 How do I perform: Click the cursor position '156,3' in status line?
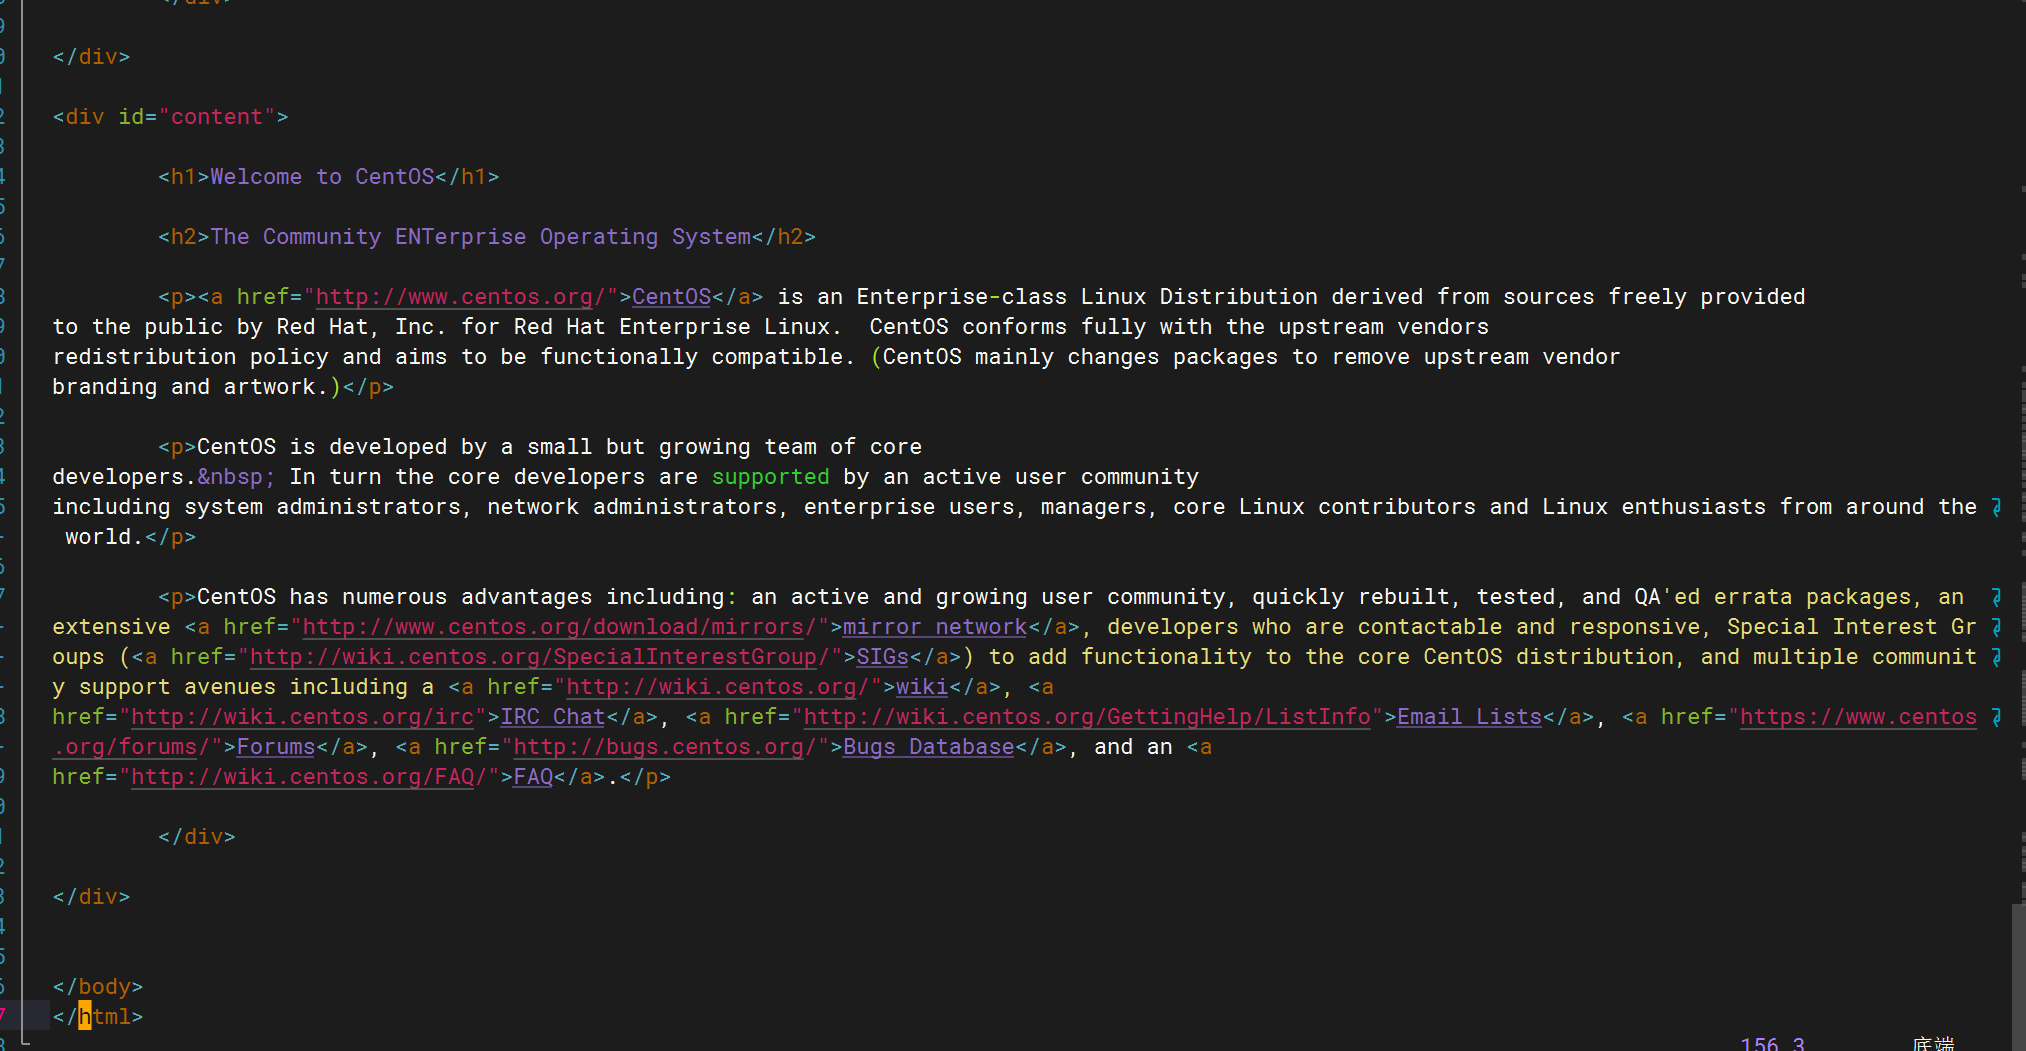[x=1772, y=1043]
